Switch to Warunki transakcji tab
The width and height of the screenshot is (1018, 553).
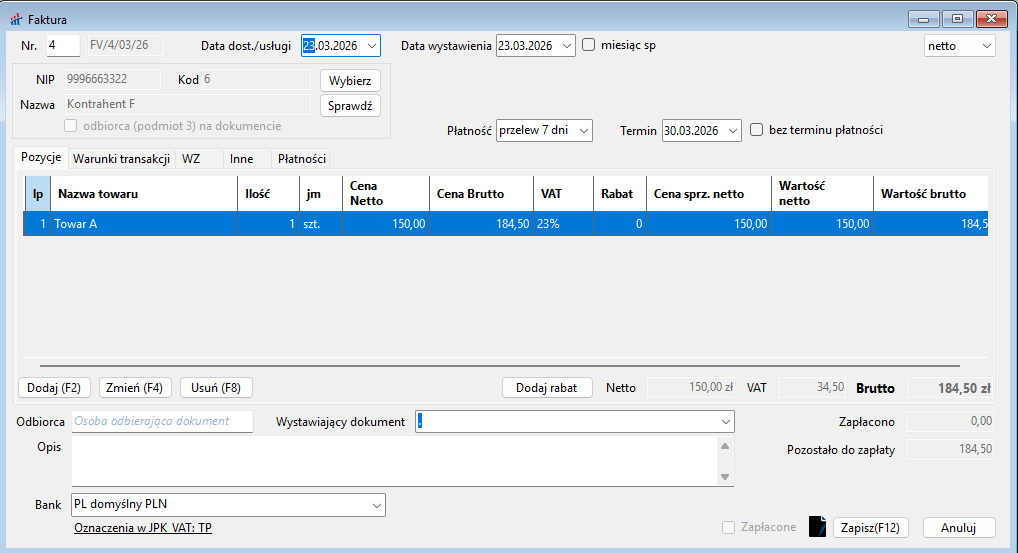point(121,159)
